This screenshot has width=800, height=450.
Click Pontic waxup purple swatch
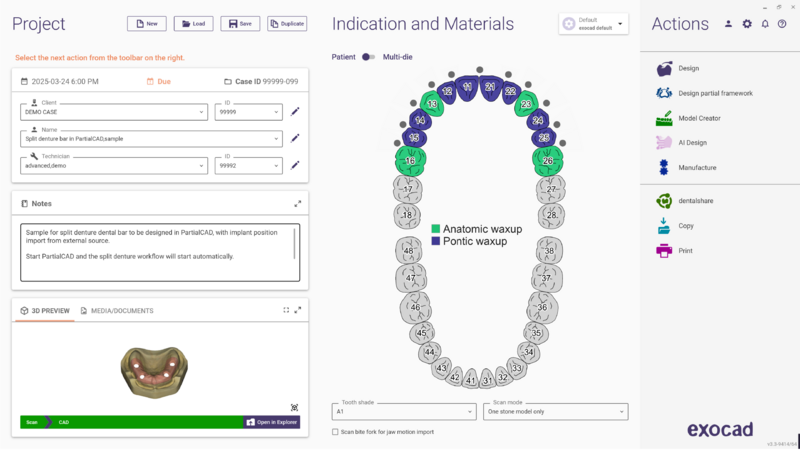pyautogui.click(x=436, y=241)
